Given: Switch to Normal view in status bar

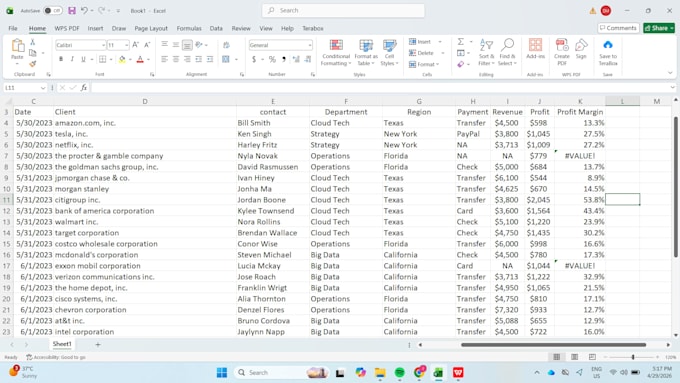Looking at the screenshot, I should (x=556, y=357).
